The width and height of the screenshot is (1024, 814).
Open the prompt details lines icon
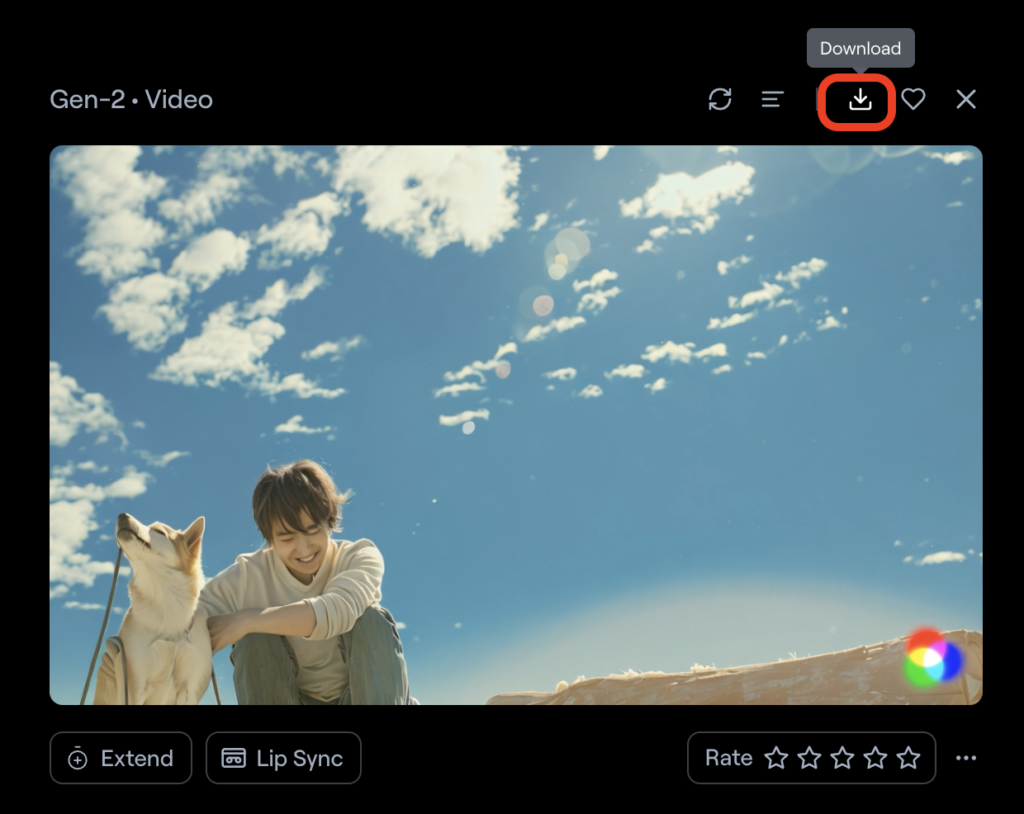tap(772, 99)
